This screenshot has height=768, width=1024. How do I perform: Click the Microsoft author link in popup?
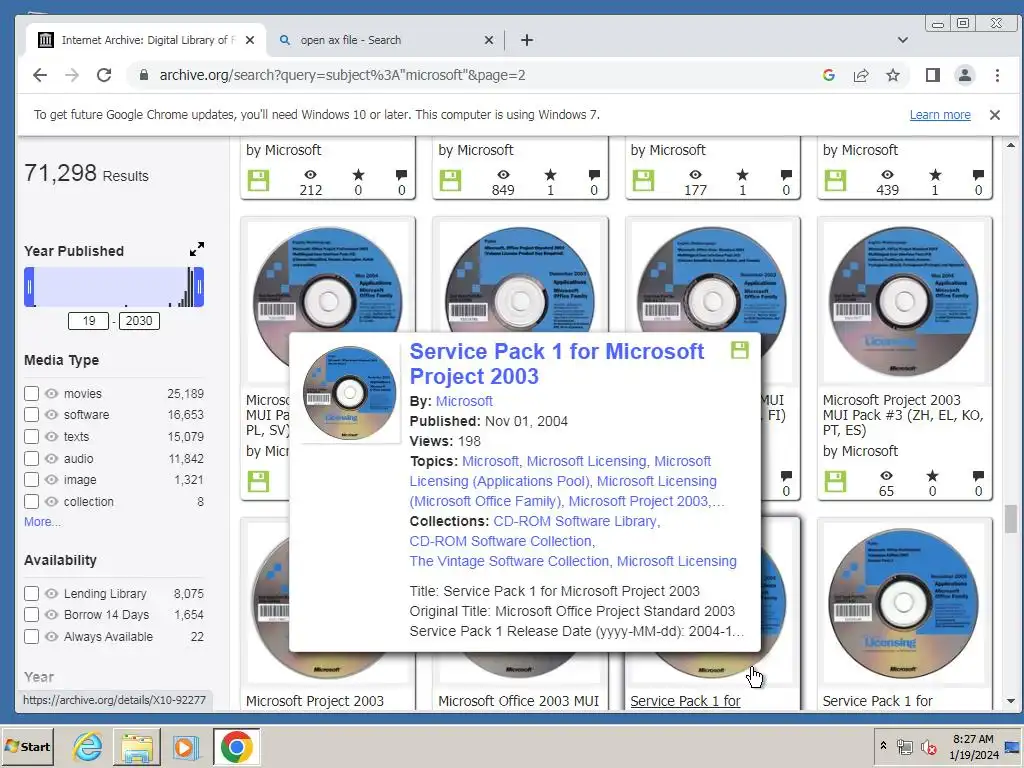[x=464, y=401]
